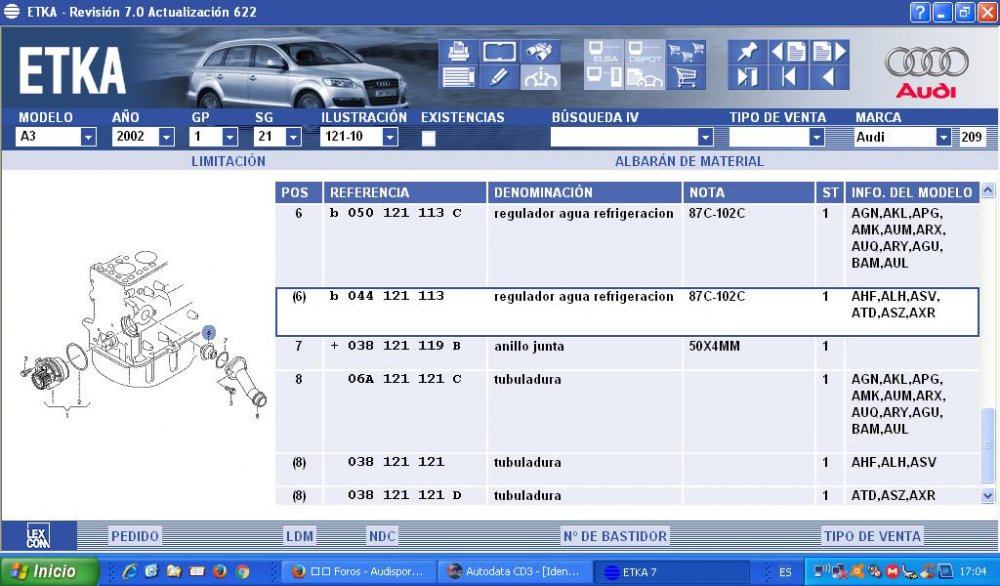Launch Firefox from quick launch bar
1000x586 pixels.
tap(219, 571)
